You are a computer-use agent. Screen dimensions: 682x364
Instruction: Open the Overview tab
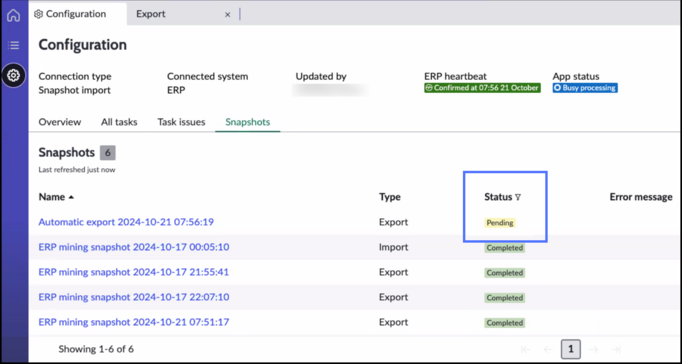(x=60, y=122)
